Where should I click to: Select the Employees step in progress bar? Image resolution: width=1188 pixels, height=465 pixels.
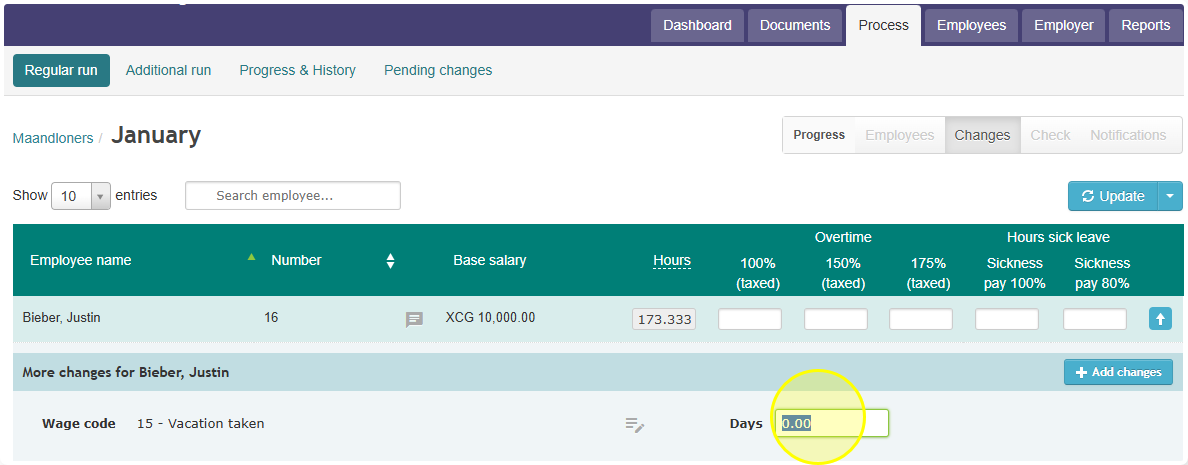pos(899,135)
